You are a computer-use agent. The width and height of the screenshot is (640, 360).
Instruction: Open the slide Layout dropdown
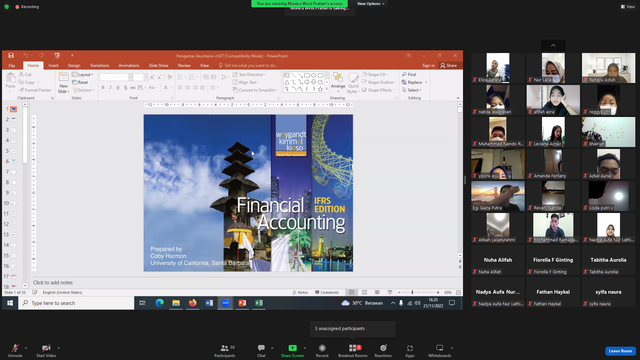tap(83, 75)
